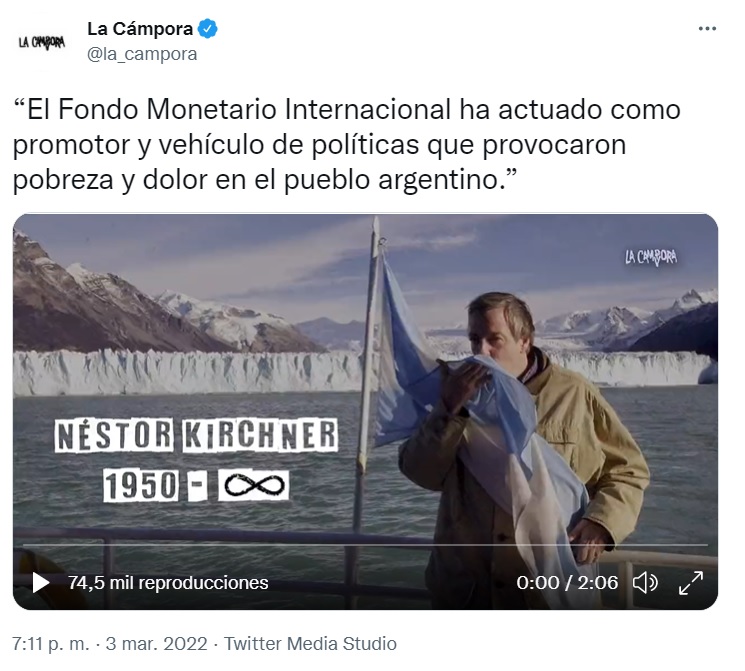This screenshot has width=745, height=671.
Task: Mute the video with speaker icon
Action: pyautogui.click(x=645, y=583)
